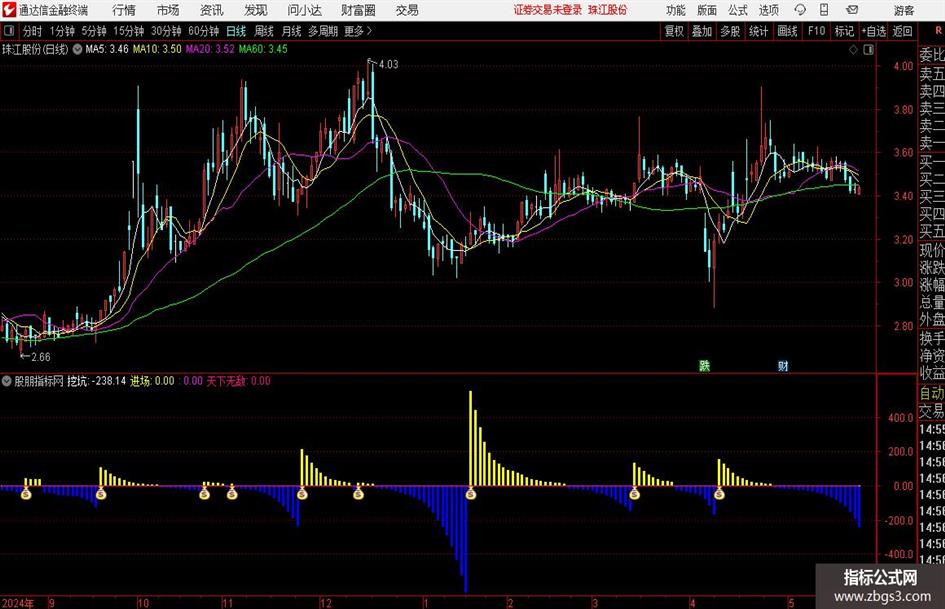Click the 标记 mark button

coord(844,31)
